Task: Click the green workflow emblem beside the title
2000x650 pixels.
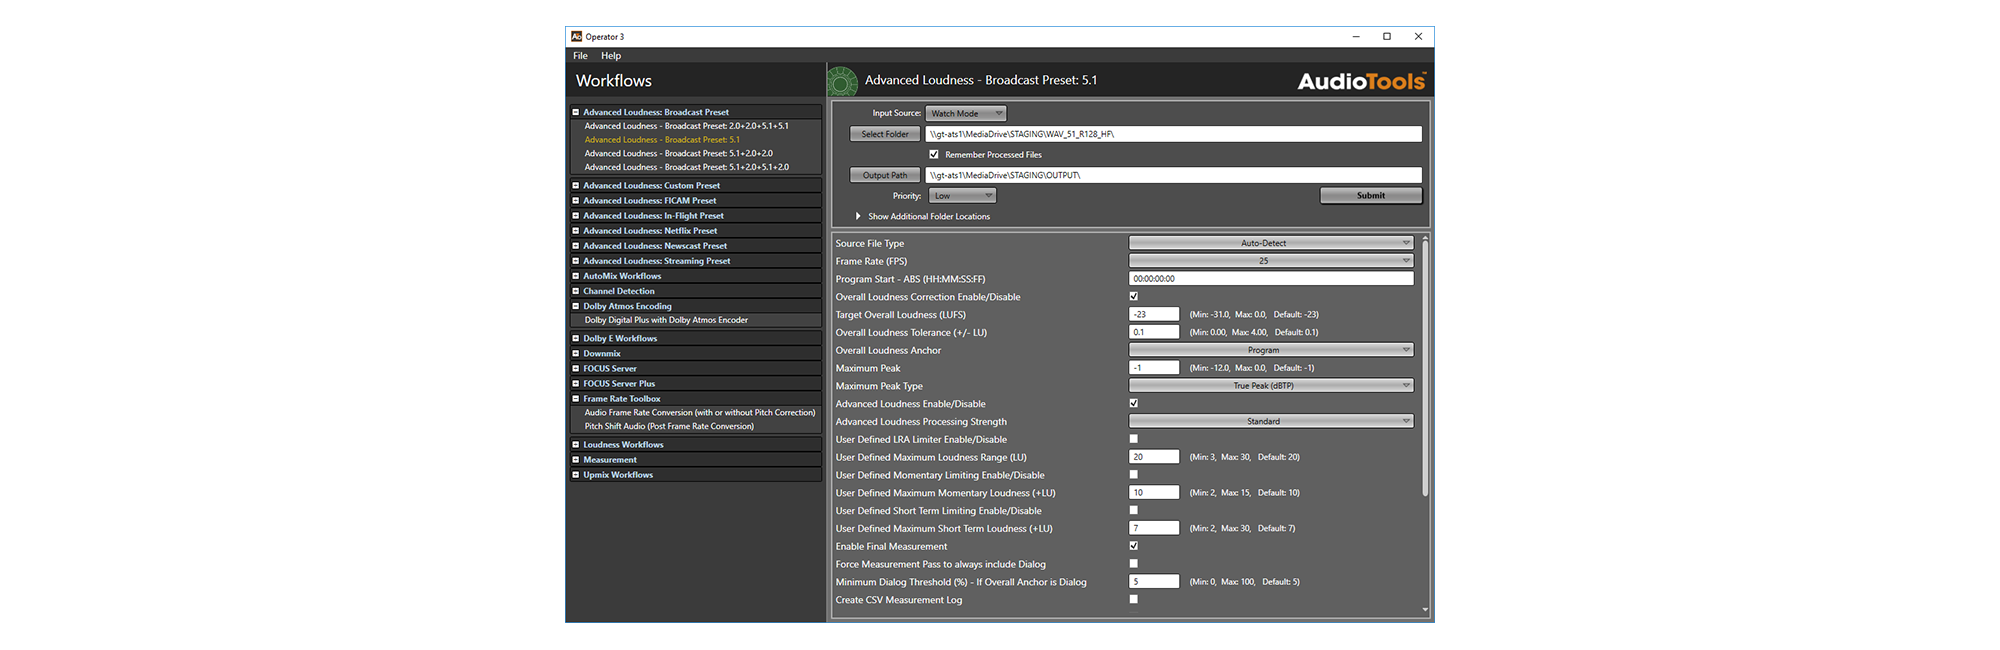Action: click(842, 81)
